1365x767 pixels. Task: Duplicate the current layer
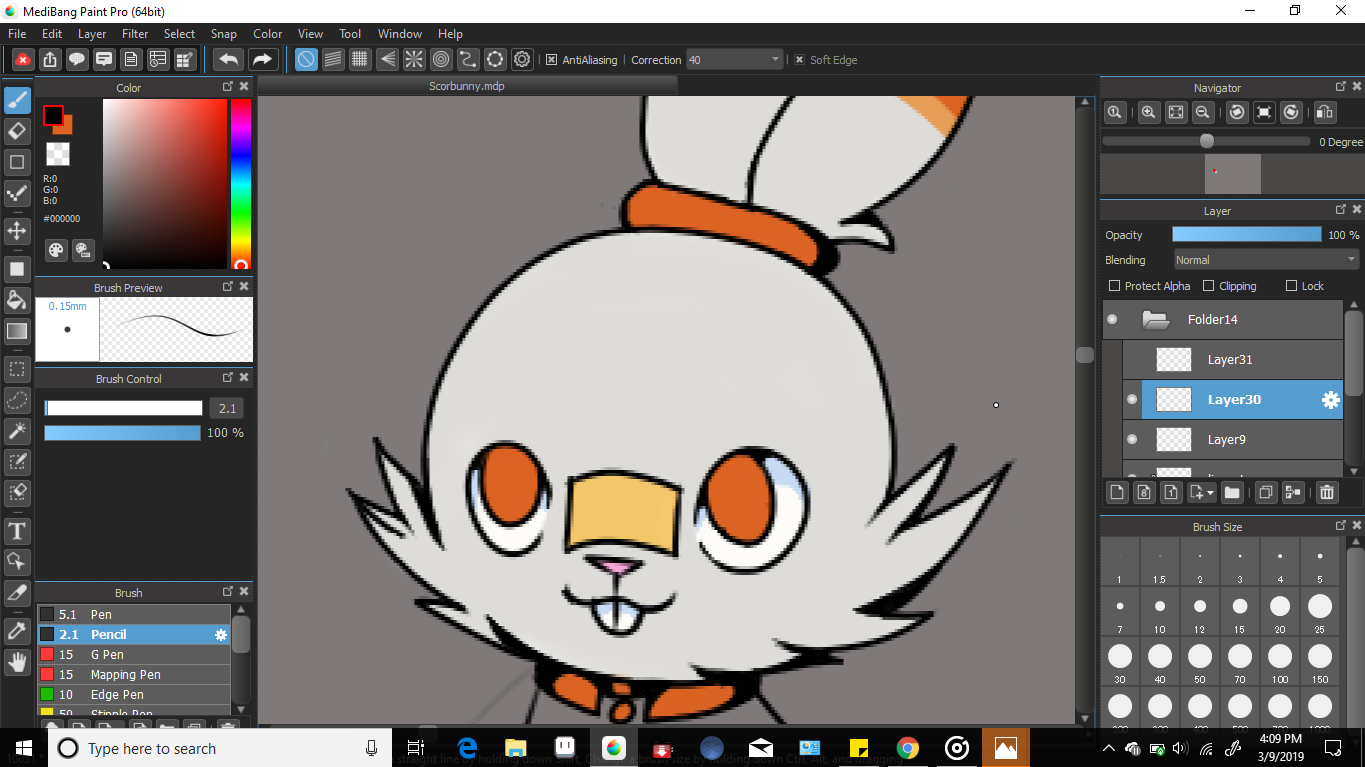click(x=1266, y=492)
